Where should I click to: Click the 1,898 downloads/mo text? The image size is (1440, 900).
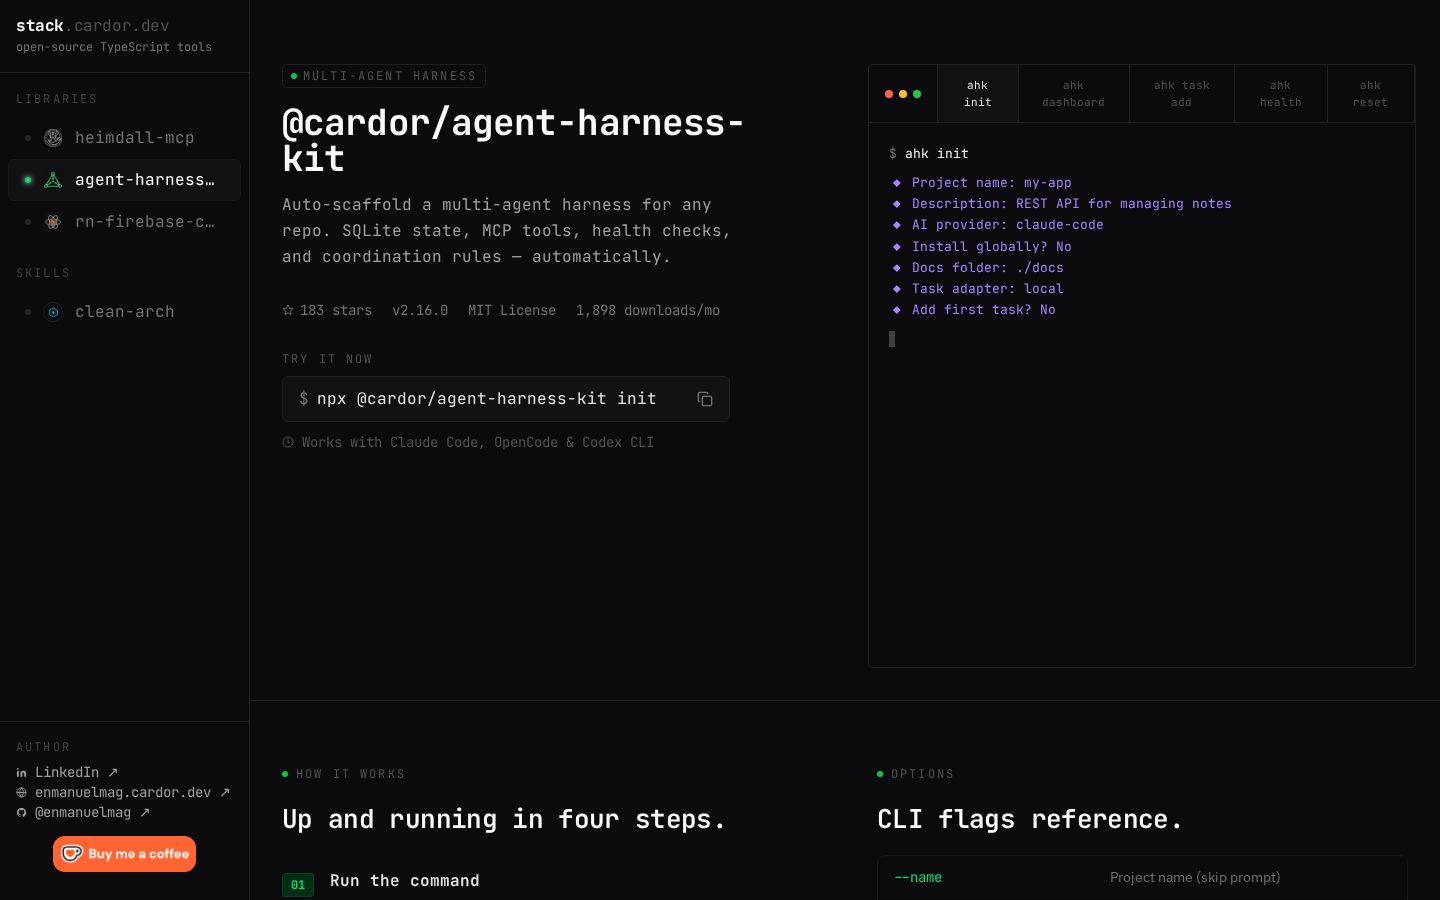648,310
